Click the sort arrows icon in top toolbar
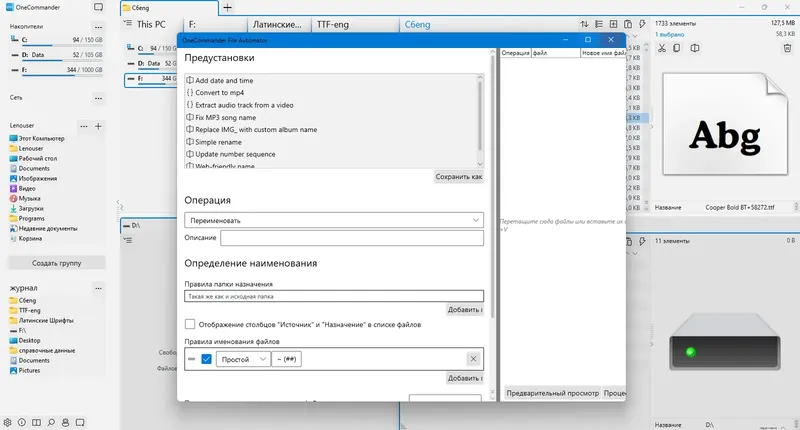800x430 pixels. click(584, 24)
